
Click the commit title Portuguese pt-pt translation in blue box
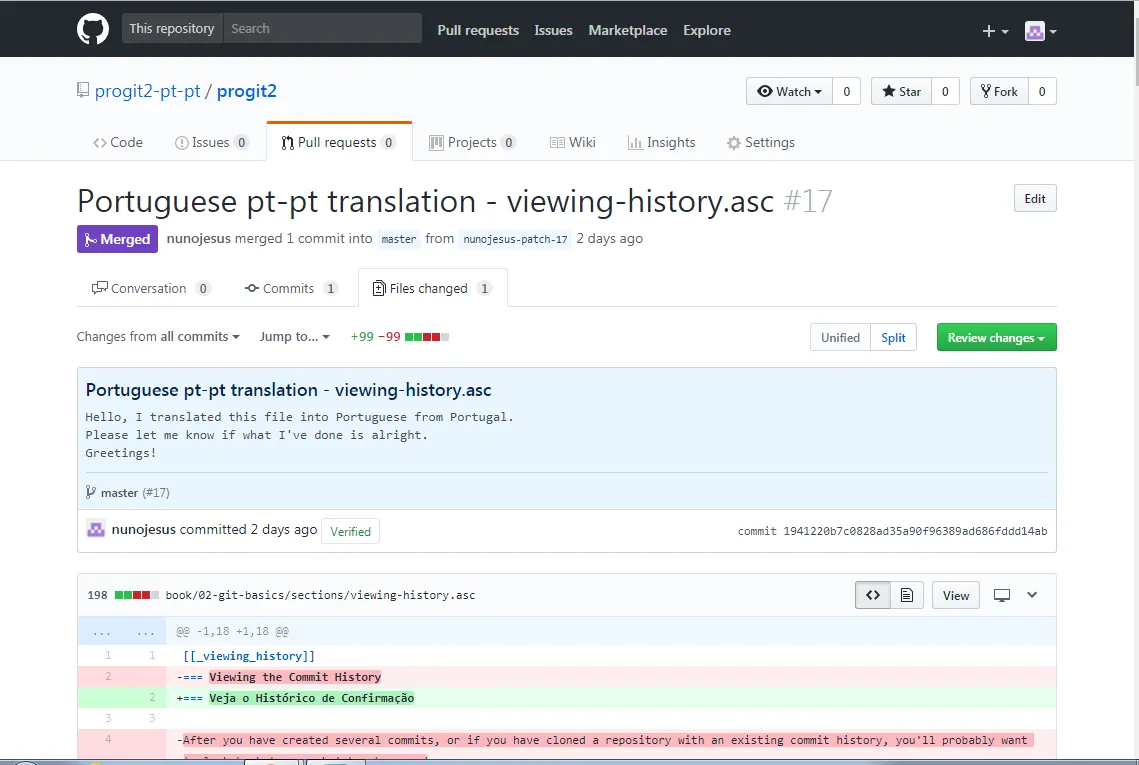pyautogui.click(x=288, y=389)
